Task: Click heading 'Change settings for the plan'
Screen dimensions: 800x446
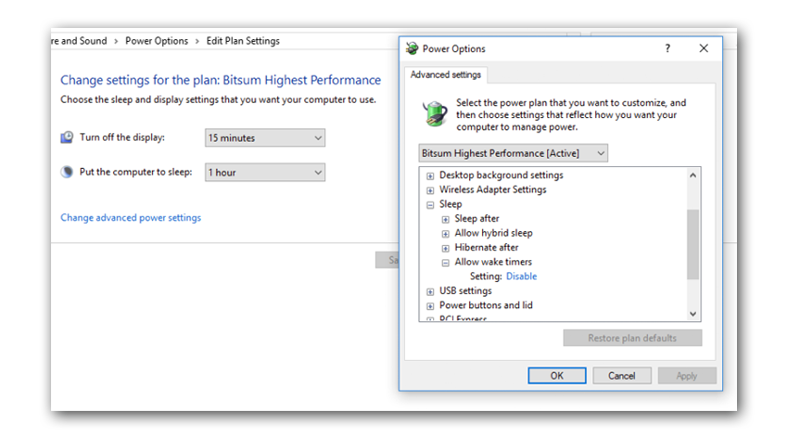Action: [220, 80]
